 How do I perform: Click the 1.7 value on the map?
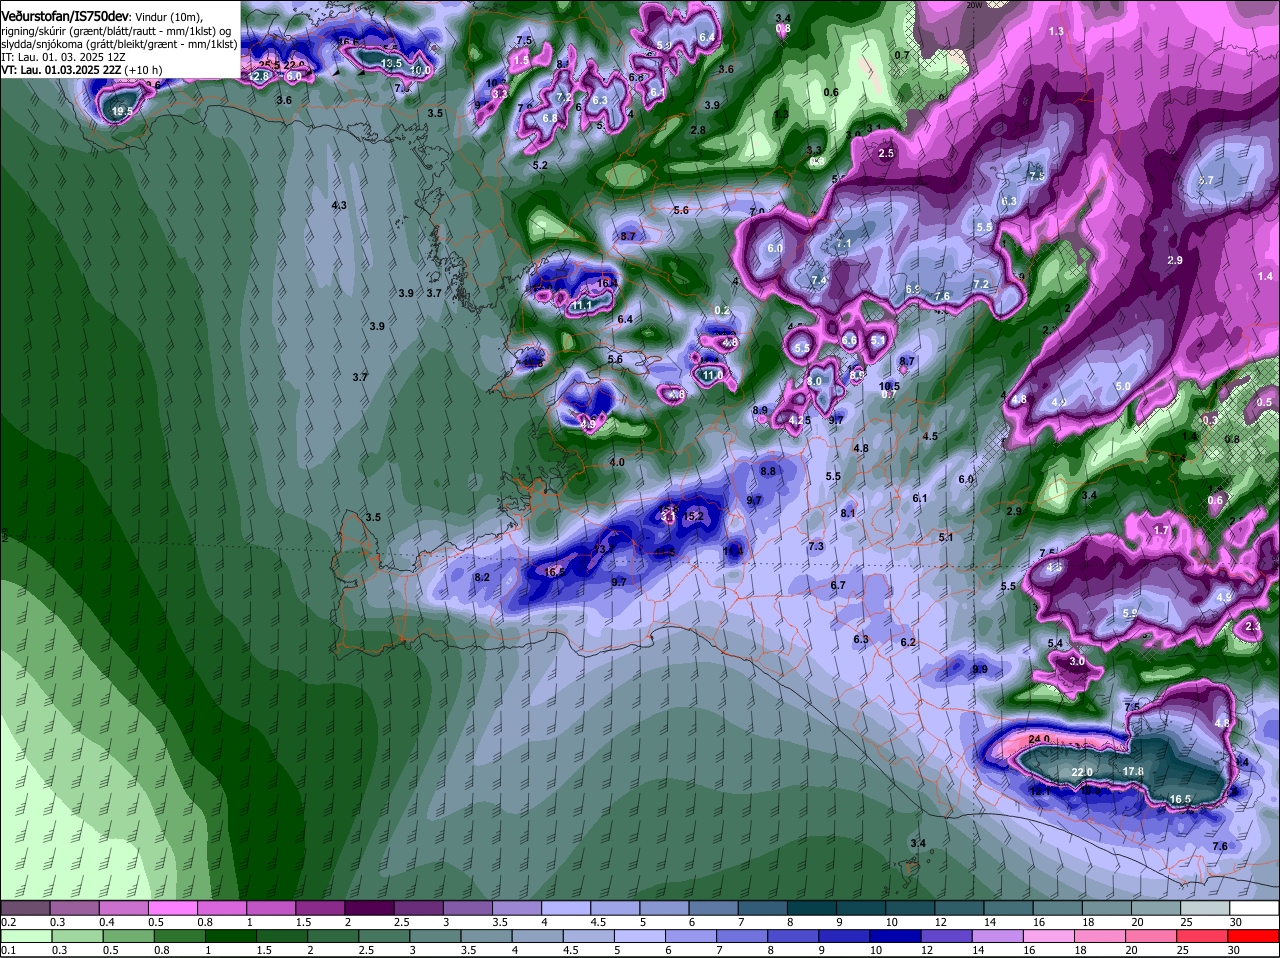click(1161, 530)
